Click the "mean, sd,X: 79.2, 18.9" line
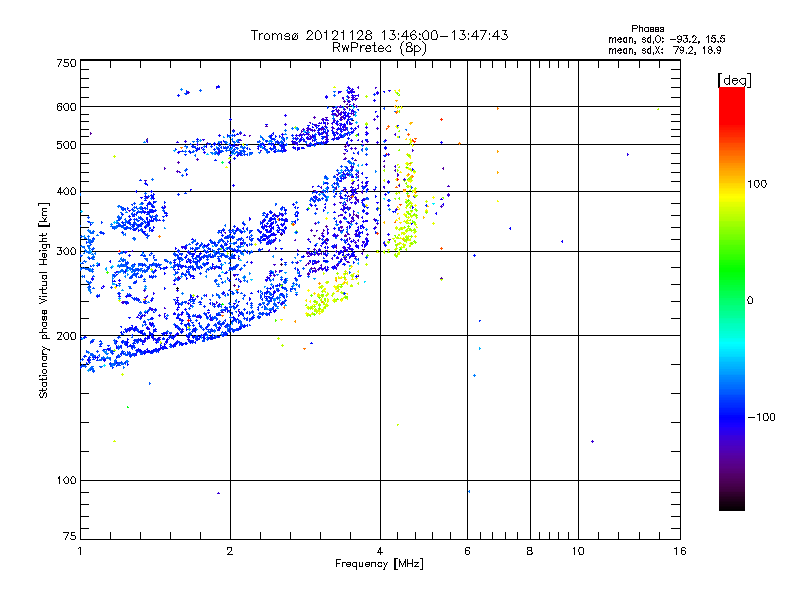 [664, 50]
